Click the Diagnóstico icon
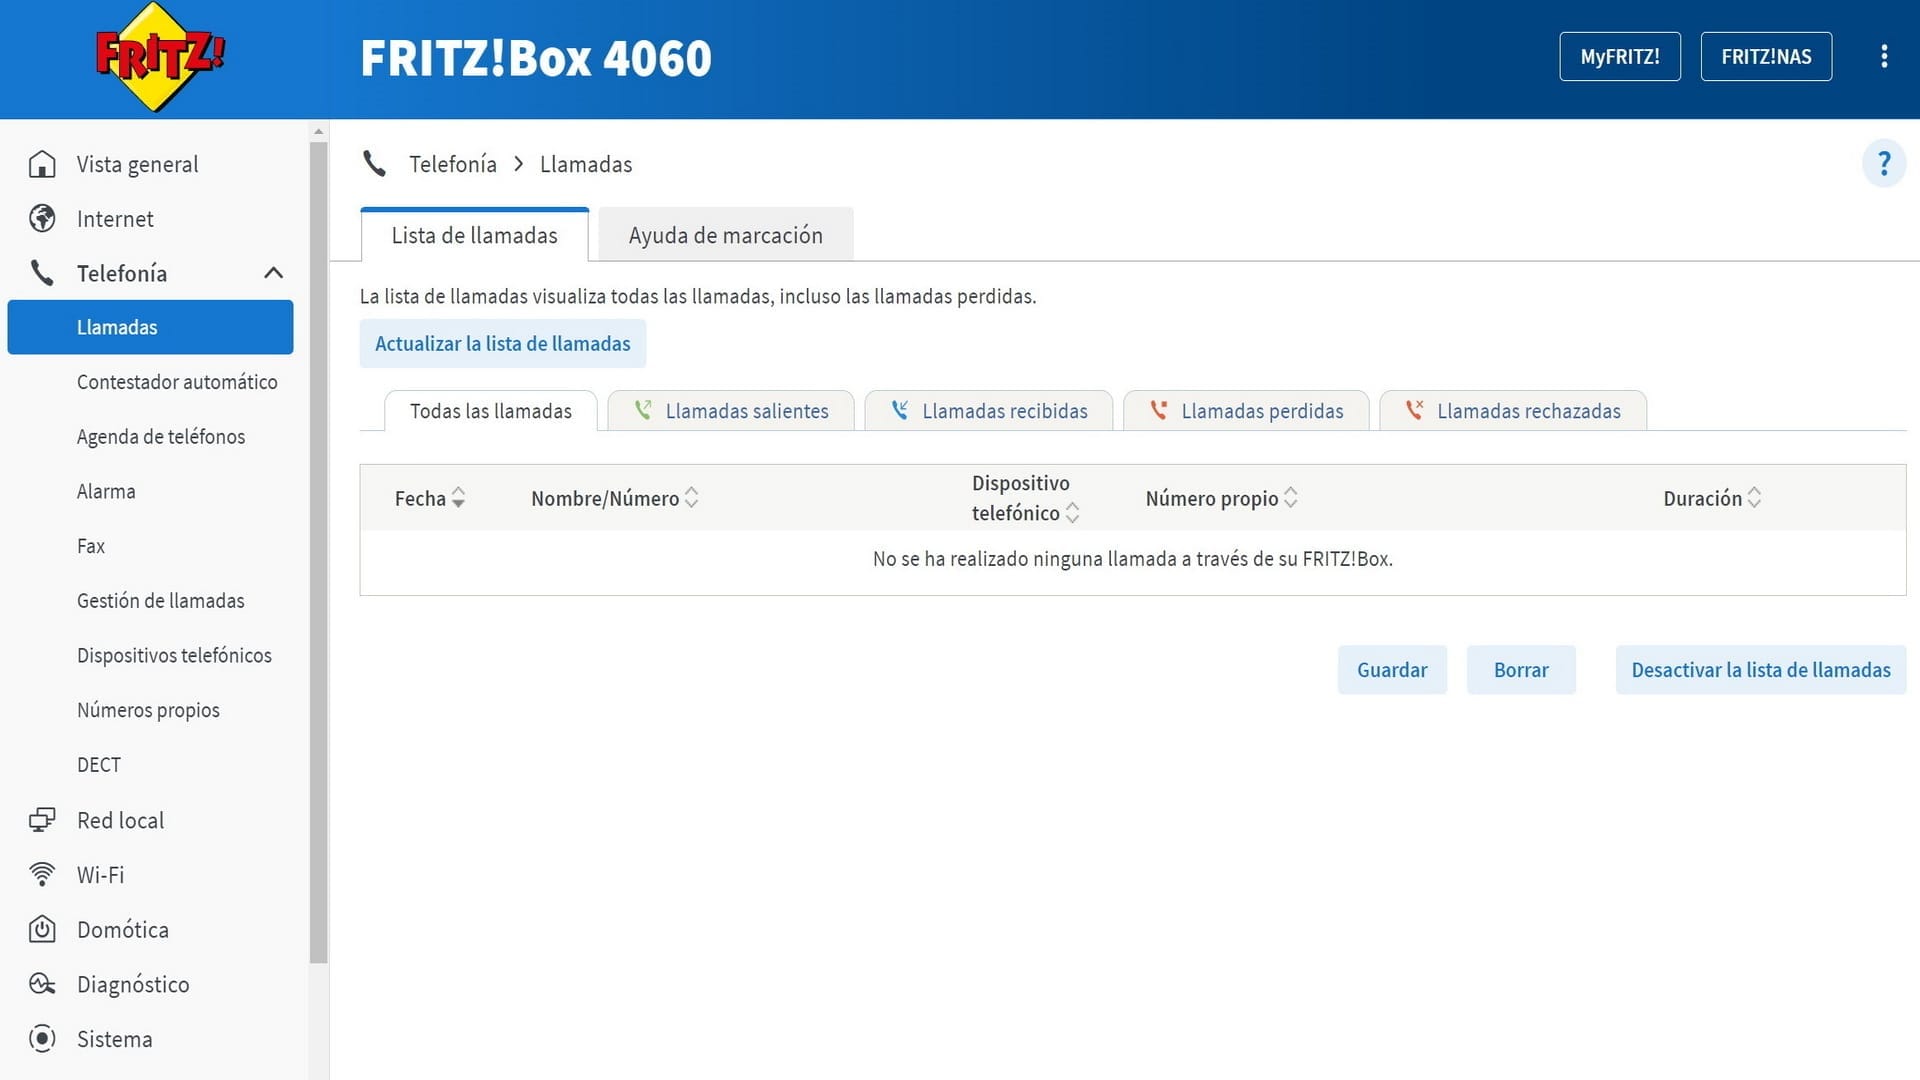Image resolution: width=1920 pixels, height=1080 pixels. pos(42,984)
